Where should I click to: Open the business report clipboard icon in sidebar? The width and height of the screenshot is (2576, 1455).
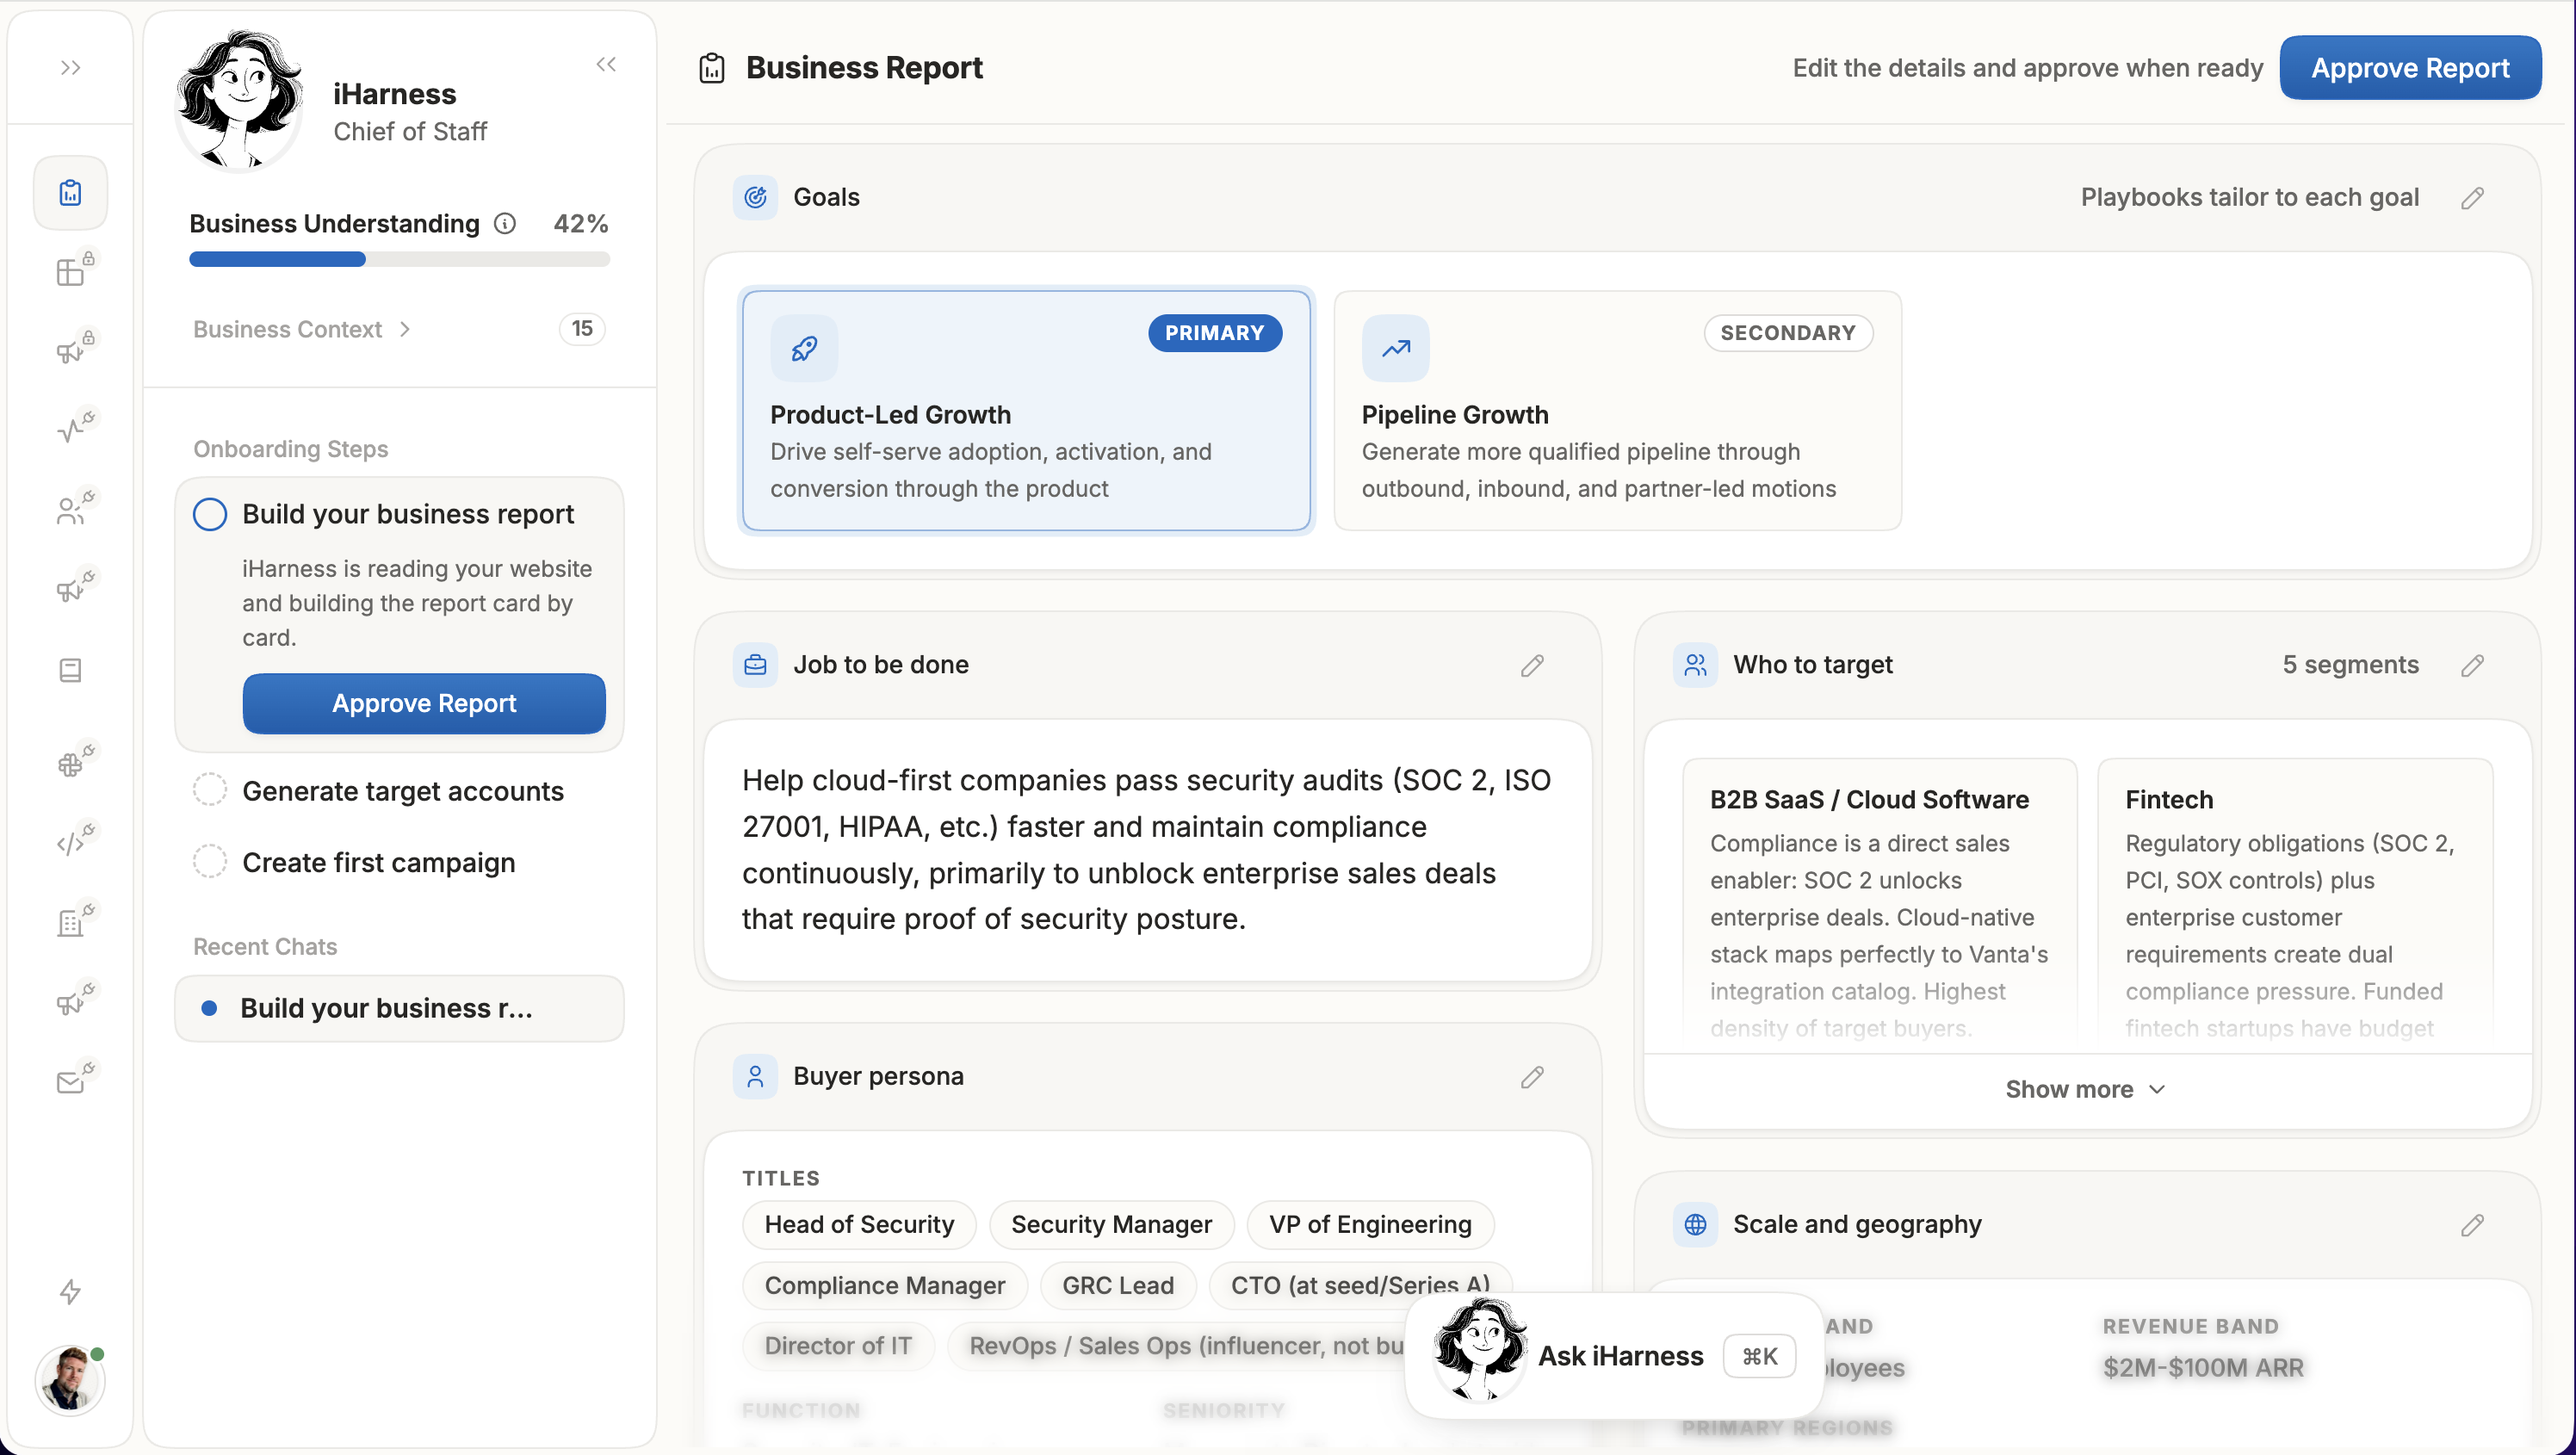point(70,193)
